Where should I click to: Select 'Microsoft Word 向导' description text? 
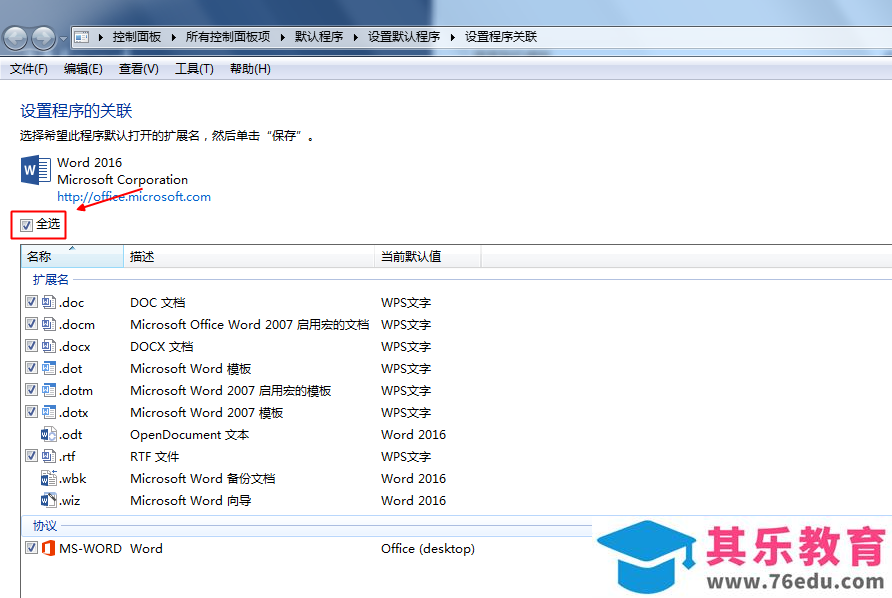click(x=191, y=501)
